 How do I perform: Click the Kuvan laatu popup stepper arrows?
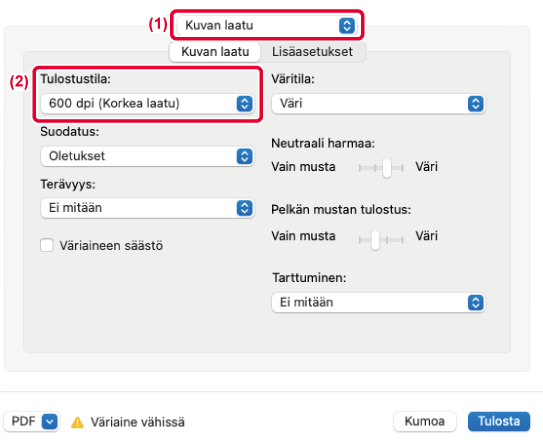tap(347, 25)
